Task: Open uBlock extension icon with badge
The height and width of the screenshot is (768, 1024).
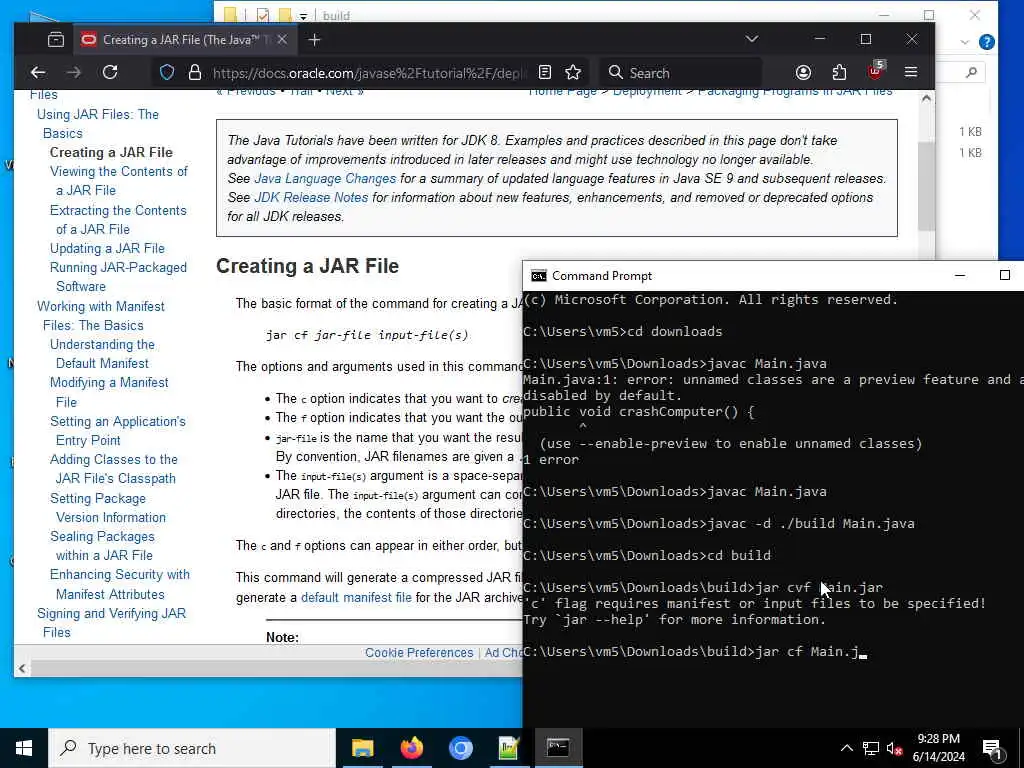Action: [875, 71]
